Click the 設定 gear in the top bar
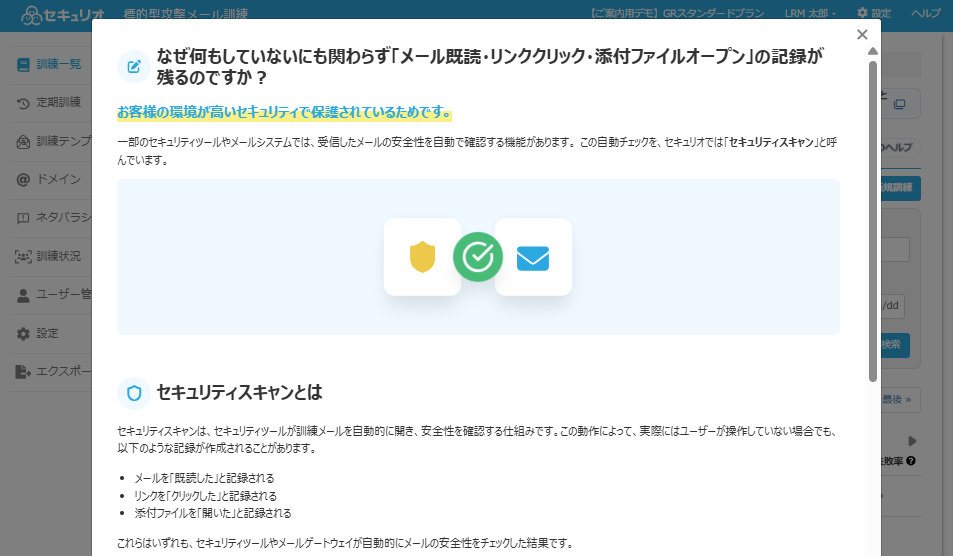Viewport: 953px width, 556px height. pos(873,13)
